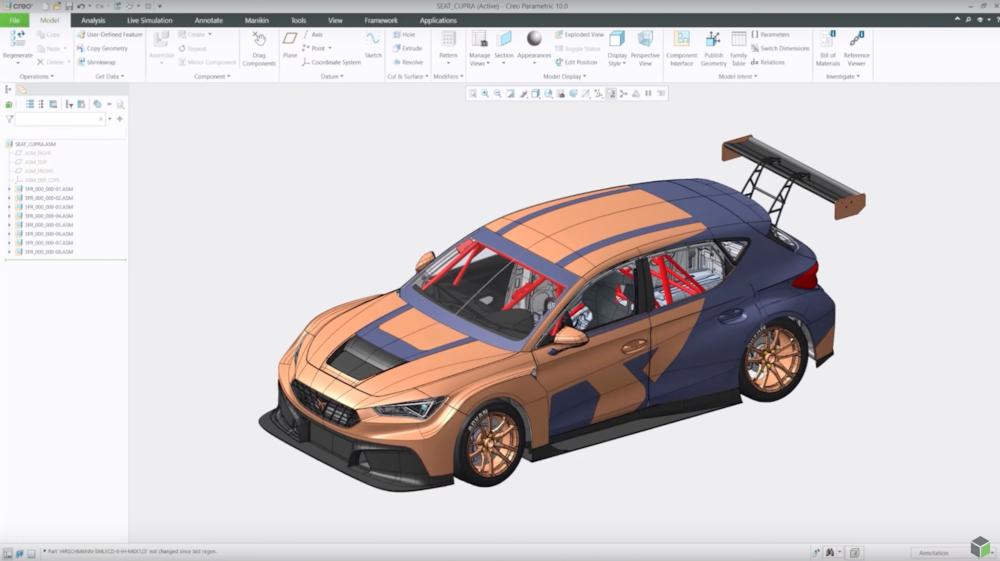The width and height of the screenshot is (1000, 561).
Task: Switch to the Manikin tab
Action: (256, 20)
